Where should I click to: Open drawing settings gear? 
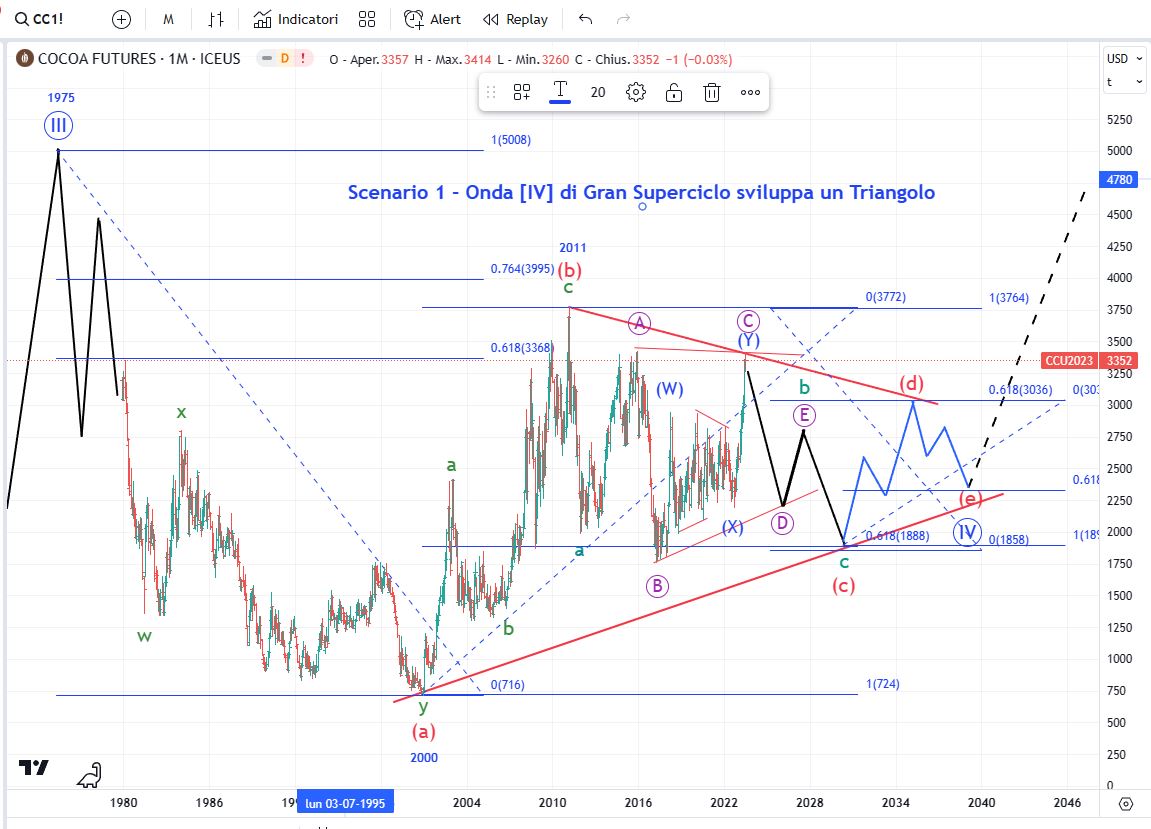click(x=636, y=93)
